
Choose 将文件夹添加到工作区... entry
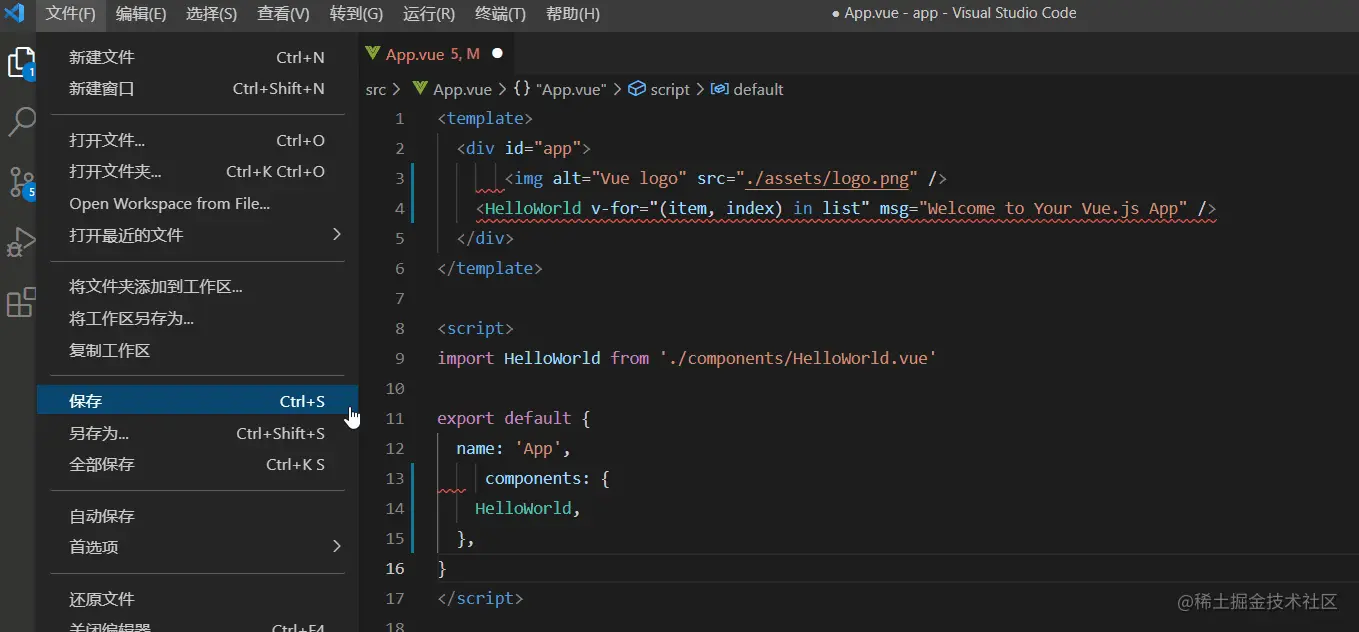point(197,287)
